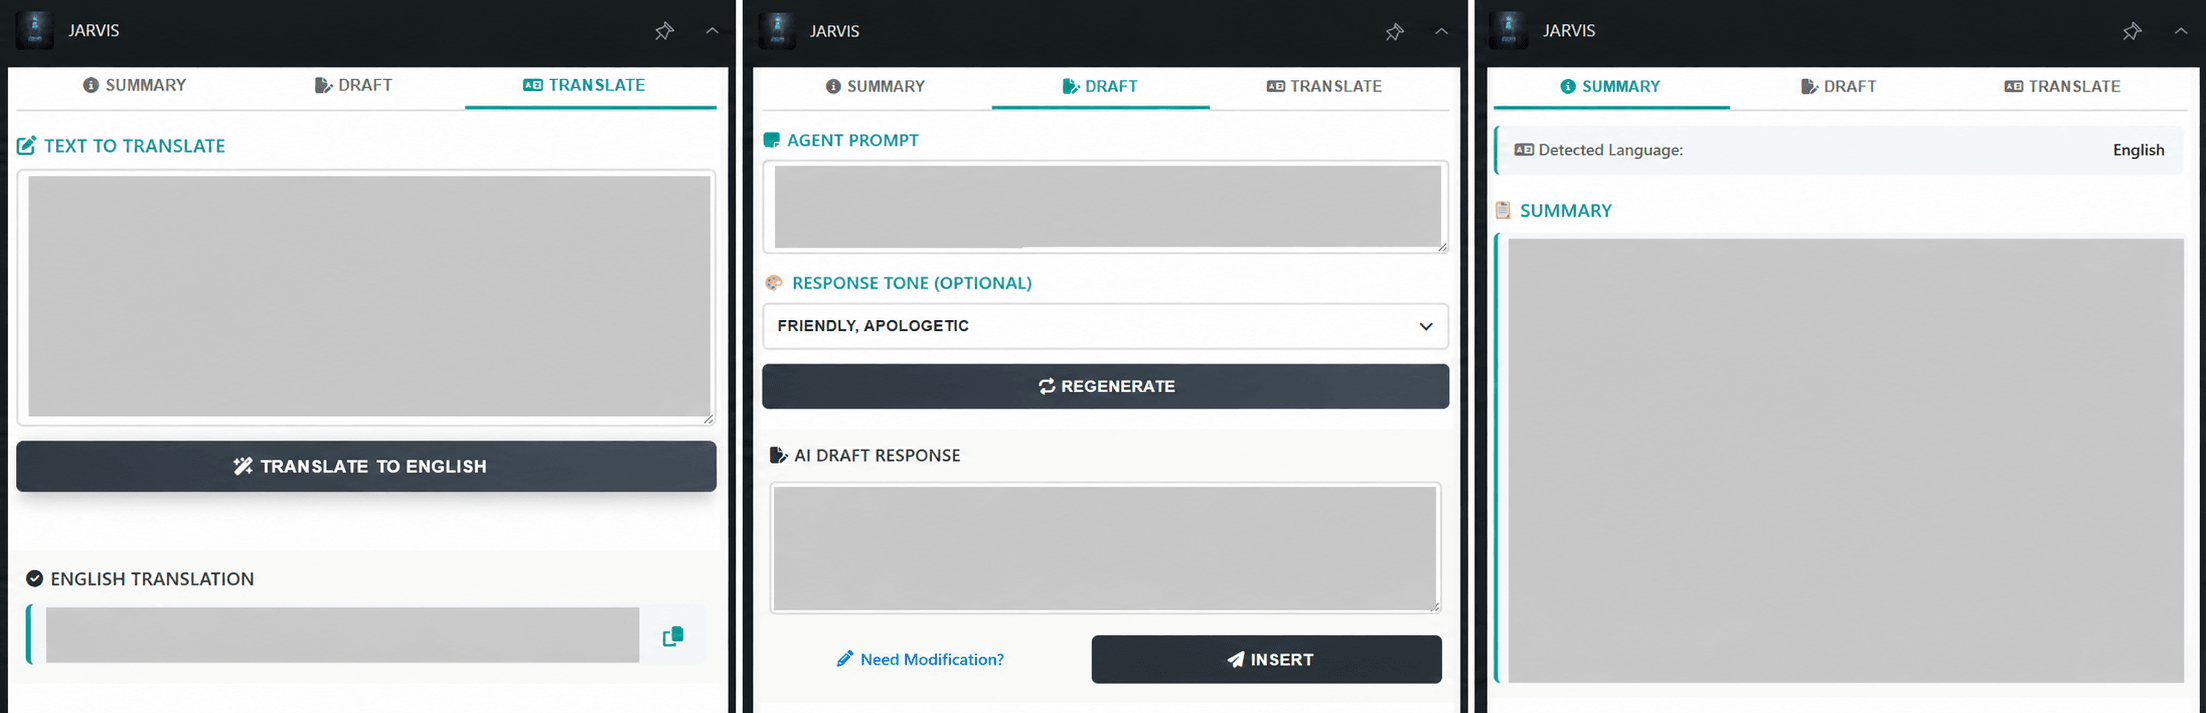Viewport: 2206px width, 713px height.
Task: Click the Insert button
Action: click(x=1266, y=659)
